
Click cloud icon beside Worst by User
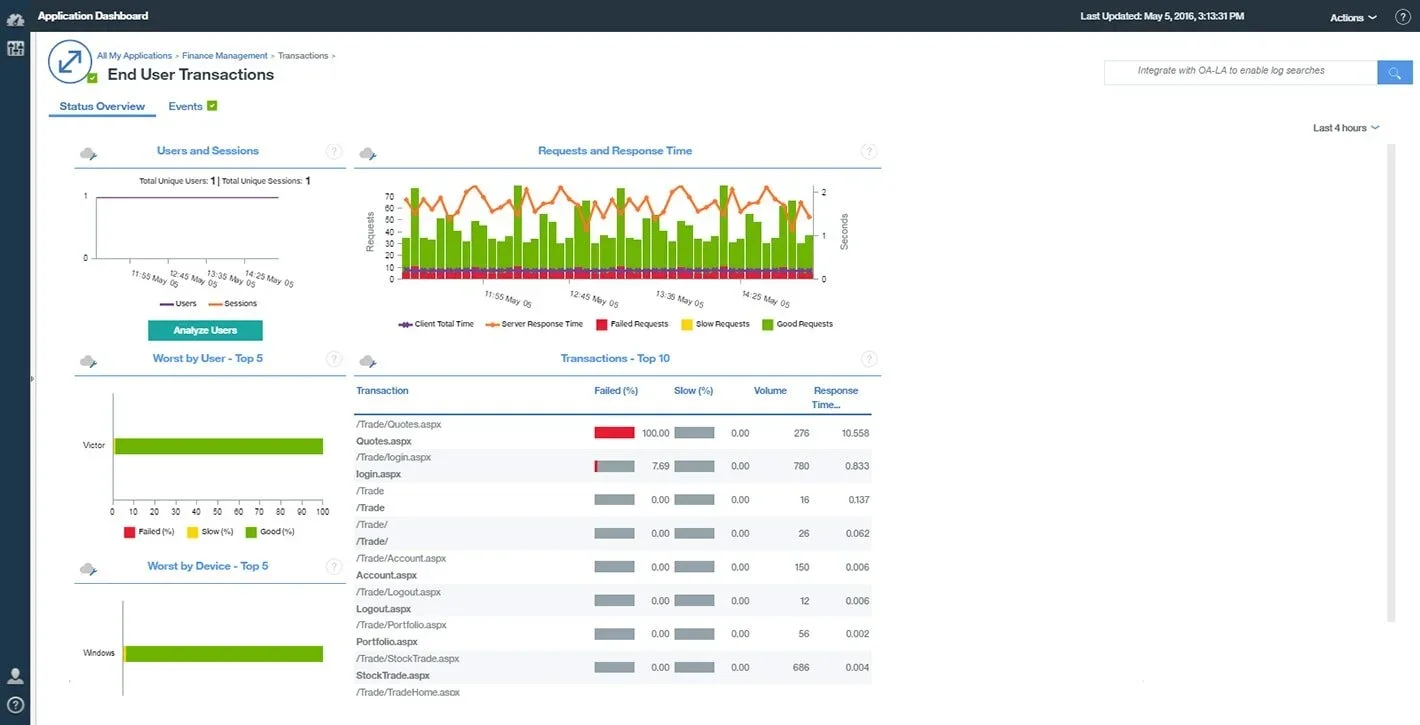click(88, 361)
